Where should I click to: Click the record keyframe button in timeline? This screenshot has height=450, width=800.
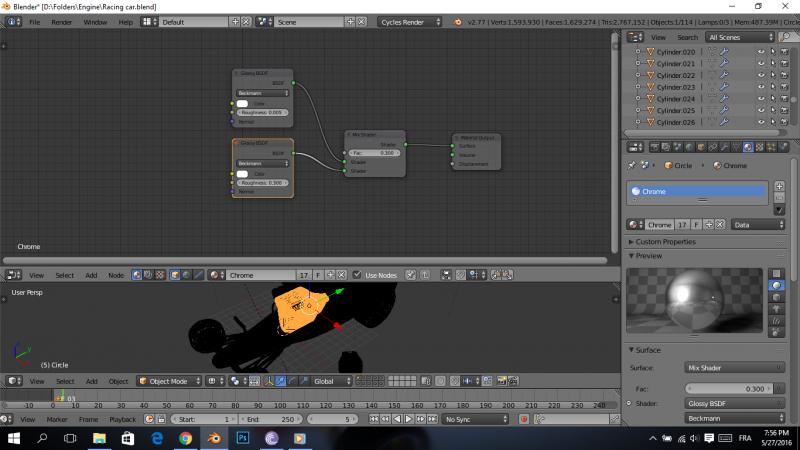(x=523, y=419)
